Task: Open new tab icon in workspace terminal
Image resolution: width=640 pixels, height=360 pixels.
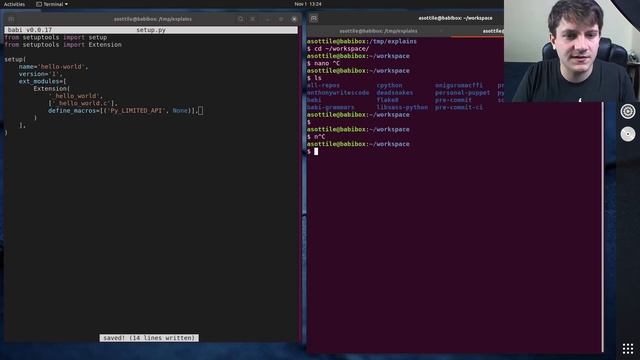Action: tap(314, 18)
